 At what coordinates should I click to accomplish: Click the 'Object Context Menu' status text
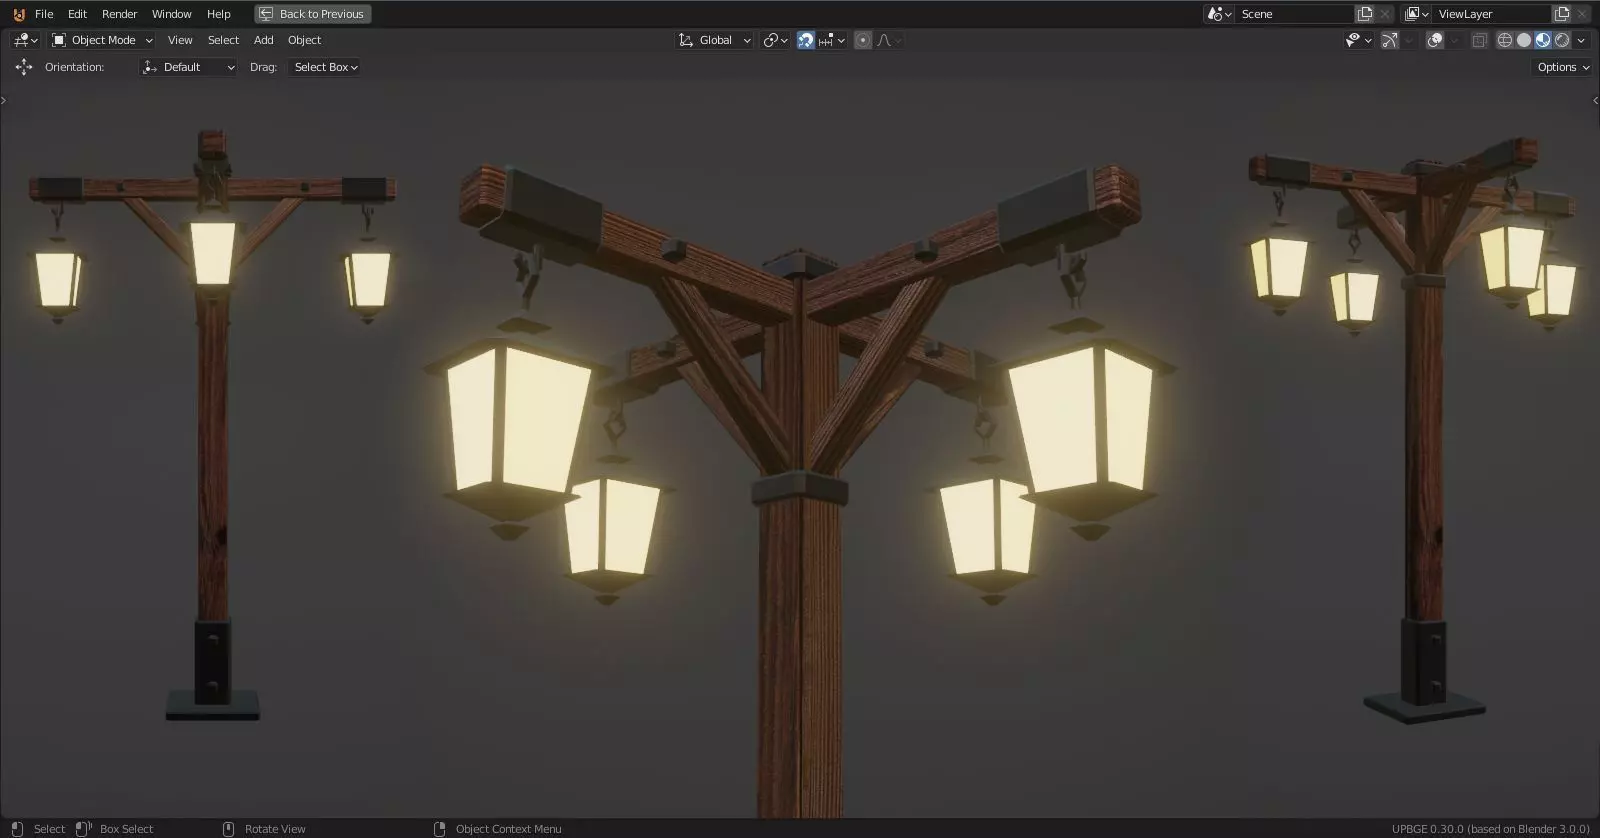508,829
